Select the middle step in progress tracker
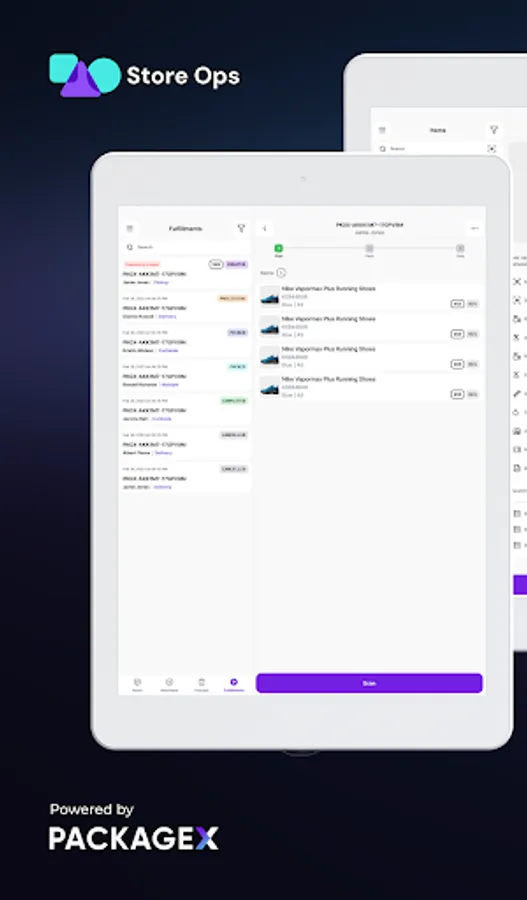Screen dimensions: 527x900 (369, 249)
